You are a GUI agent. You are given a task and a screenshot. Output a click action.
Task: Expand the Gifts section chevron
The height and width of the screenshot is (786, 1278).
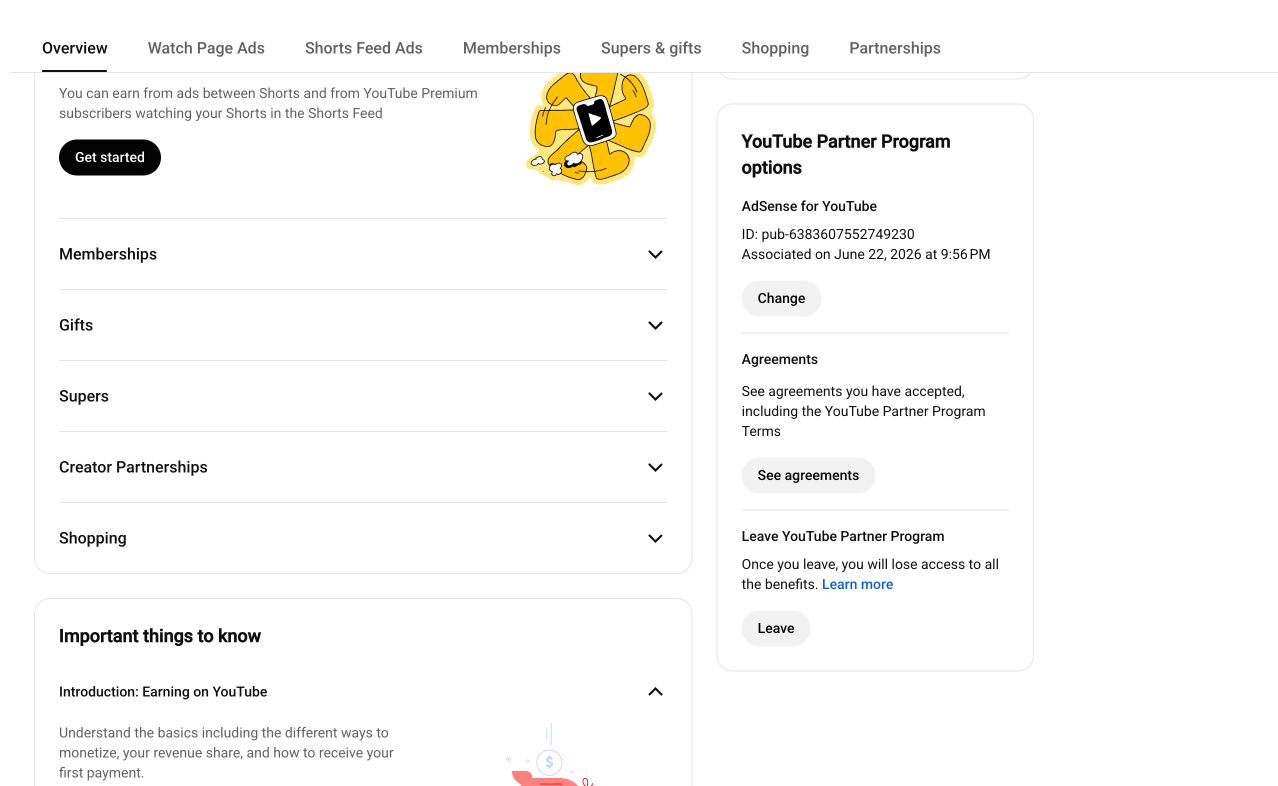coord(655,325)
